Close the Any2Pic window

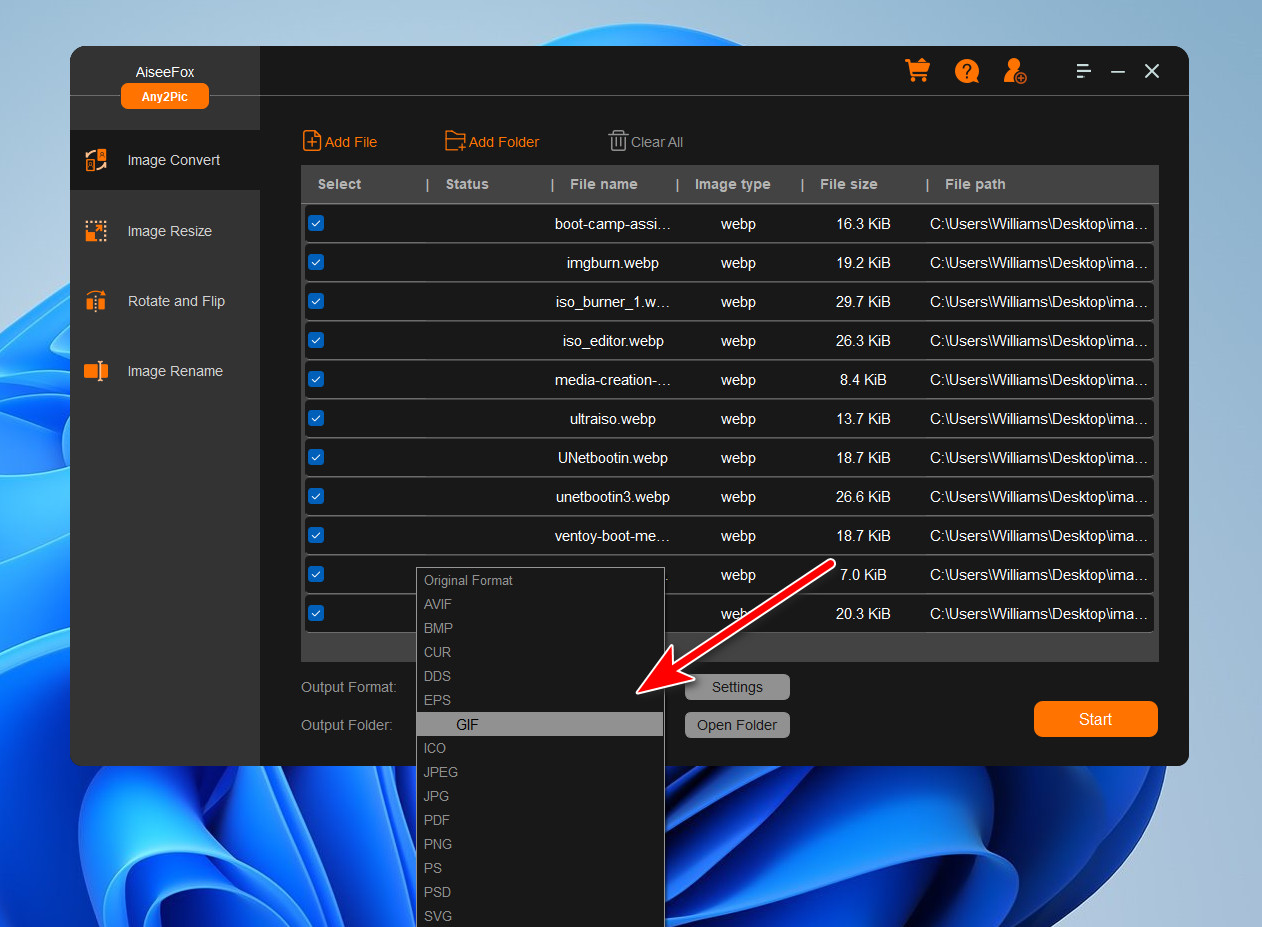click(x=1152, y=71)
